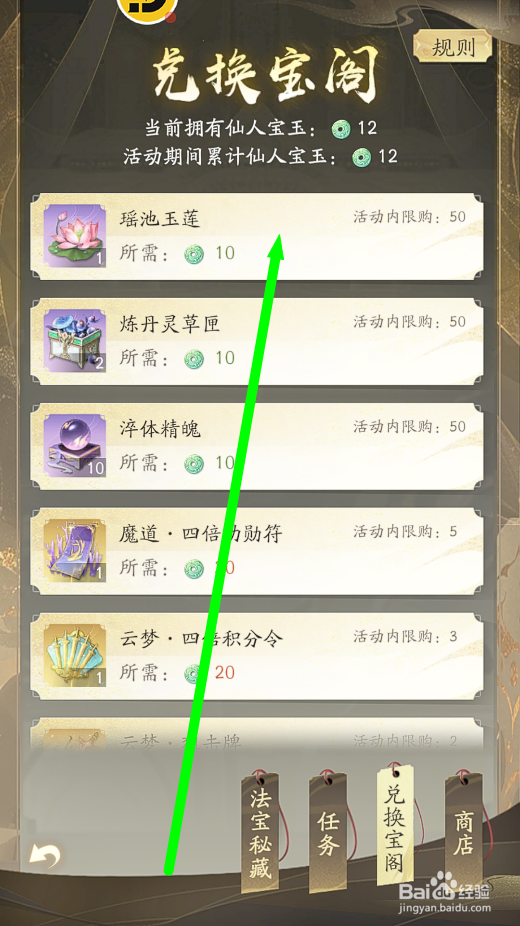Tap the jade coin beside 活动期间累计仙人宝玉
Viewport: 520px width, 926px height.
361,157
